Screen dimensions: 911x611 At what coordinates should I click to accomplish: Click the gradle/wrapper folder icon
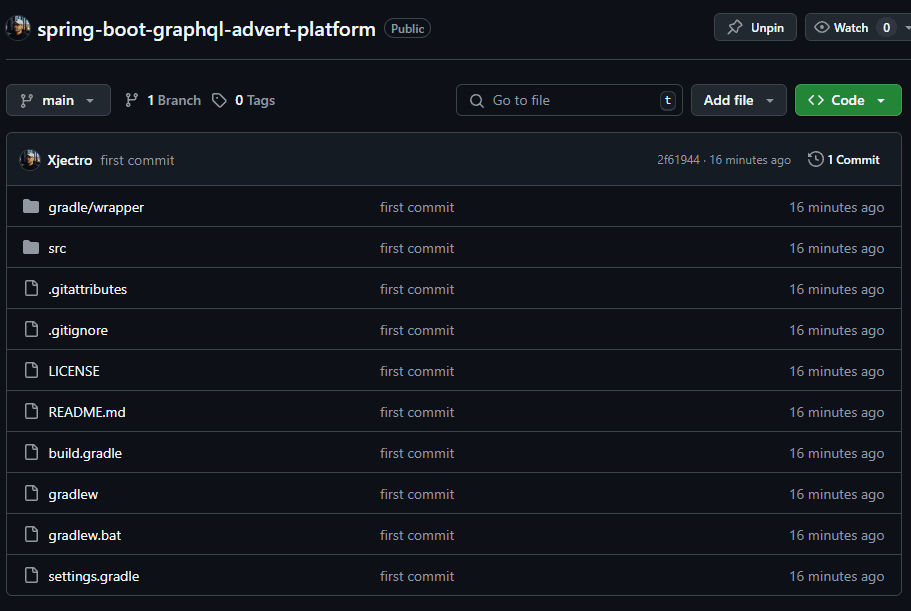(x=30, y=207)
